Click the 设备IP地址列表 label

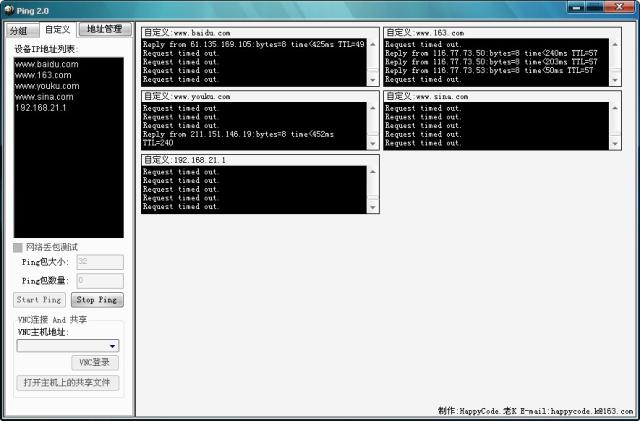[46, 49]
